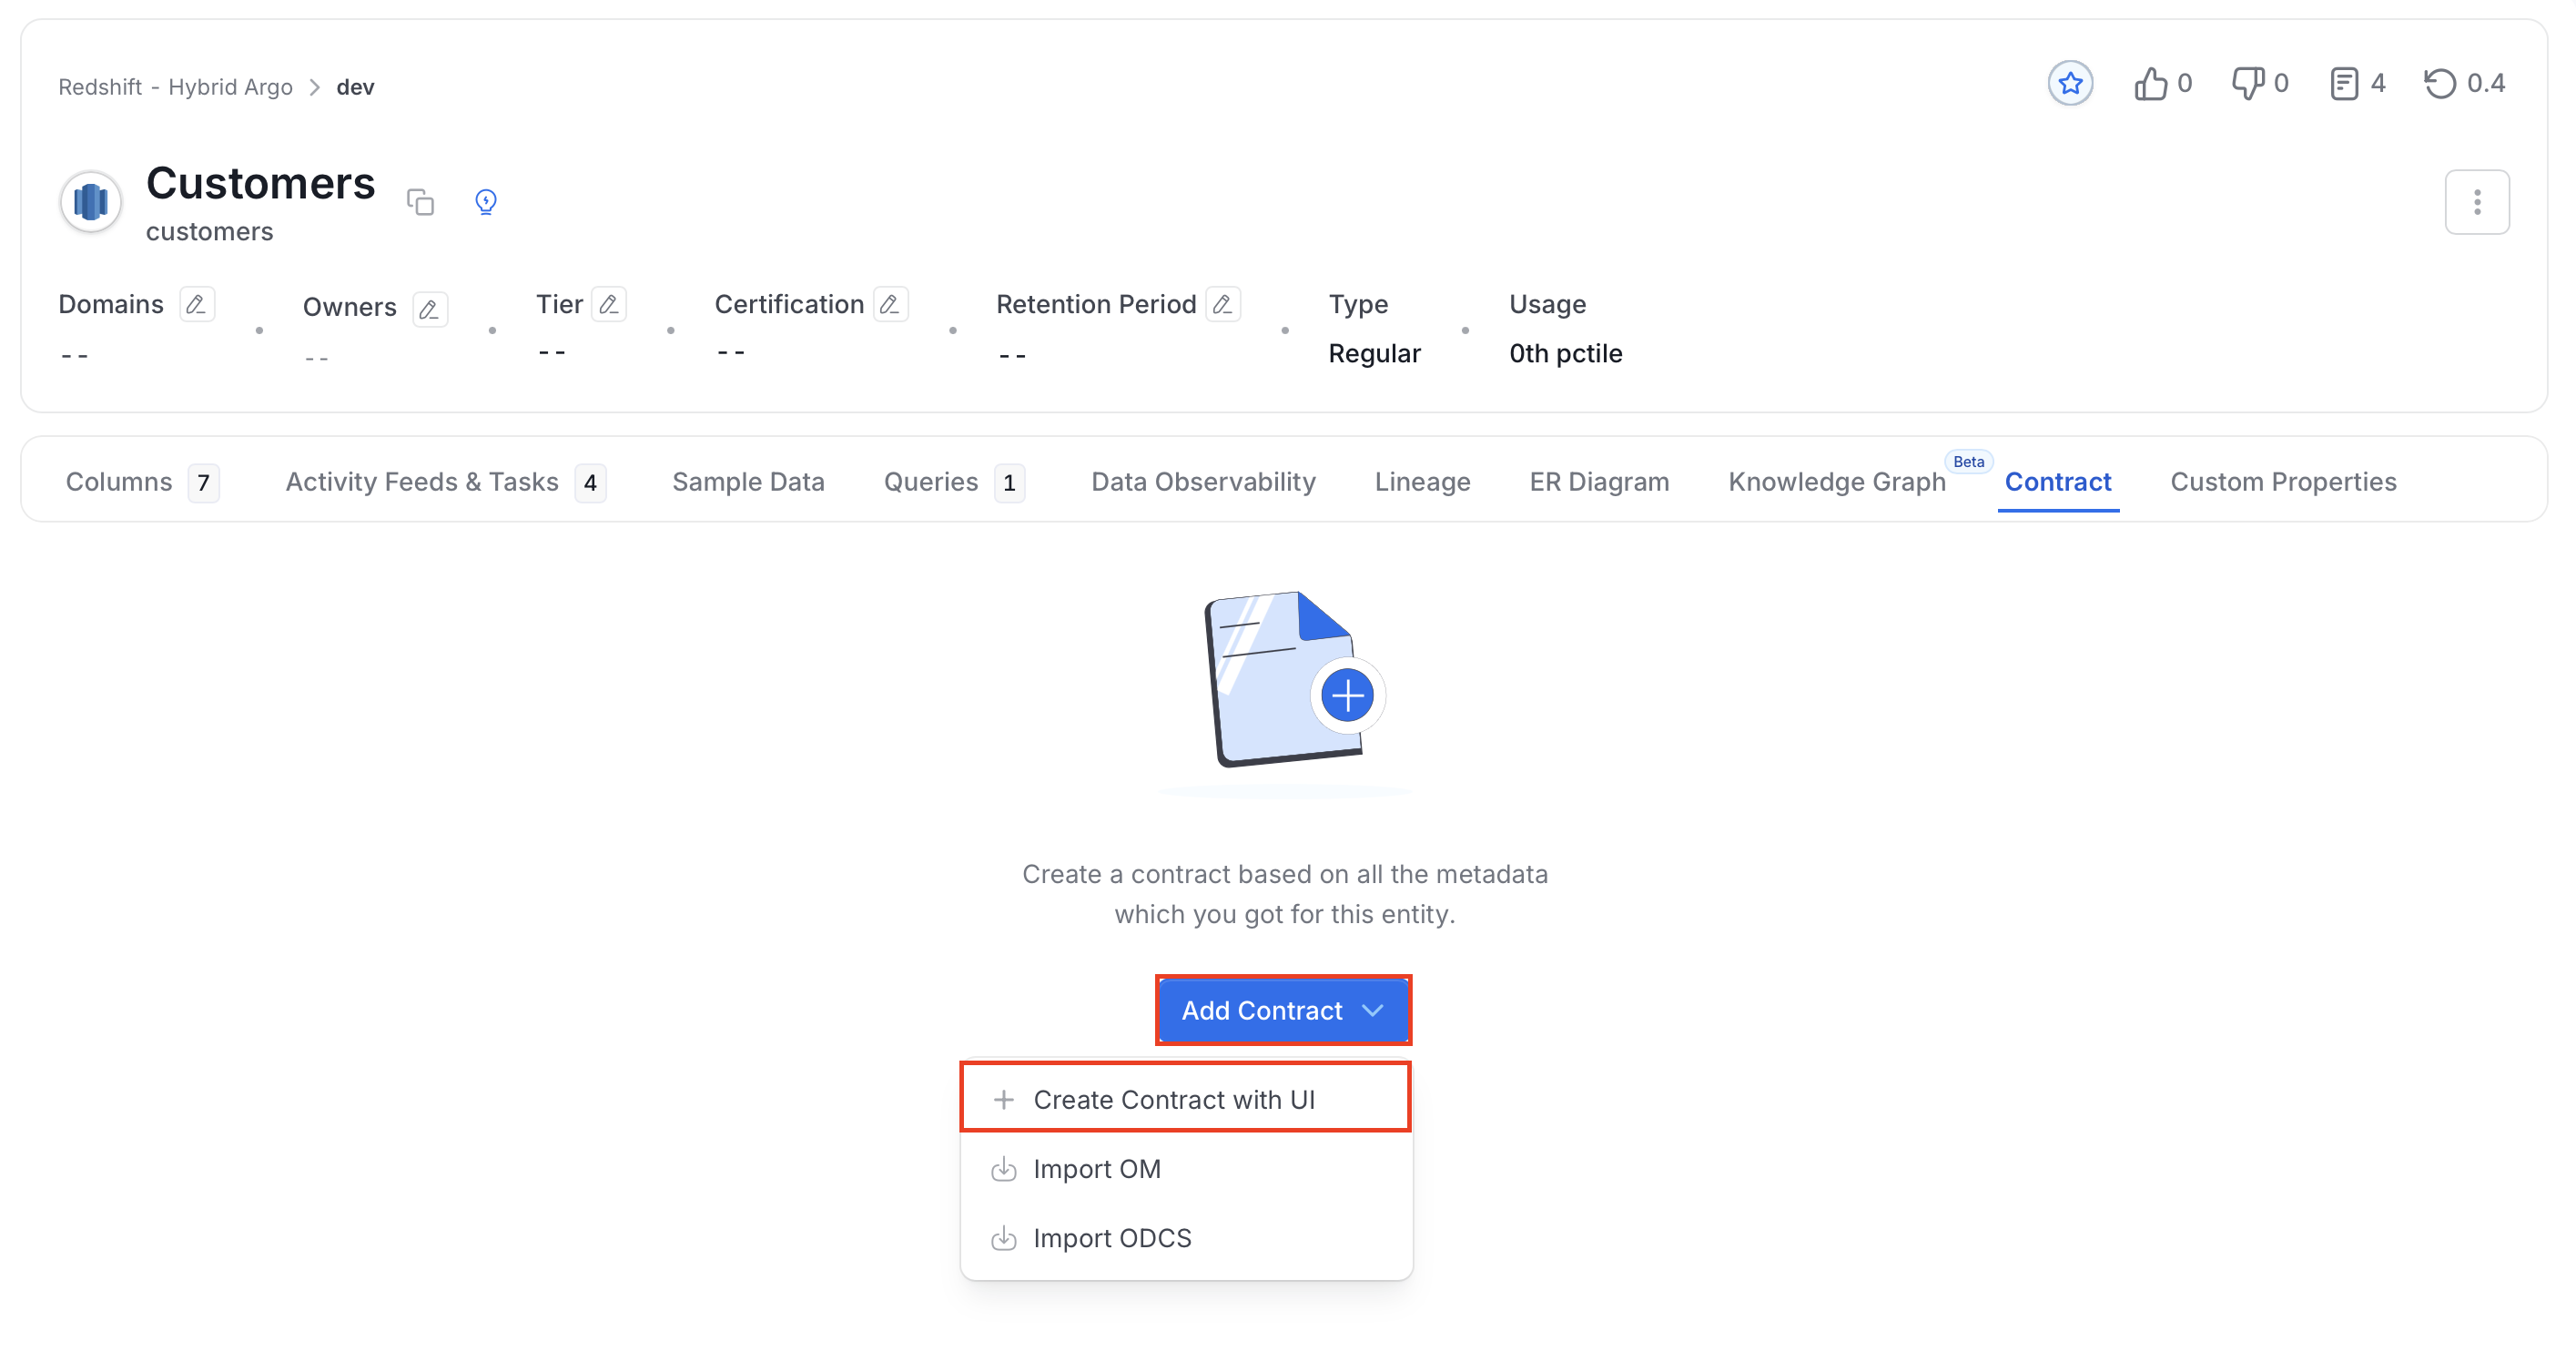Click the import icon beside Import OM
Image resolution: width=2576 pixels, height=1351 pixels.
tap(1004, 1169)
